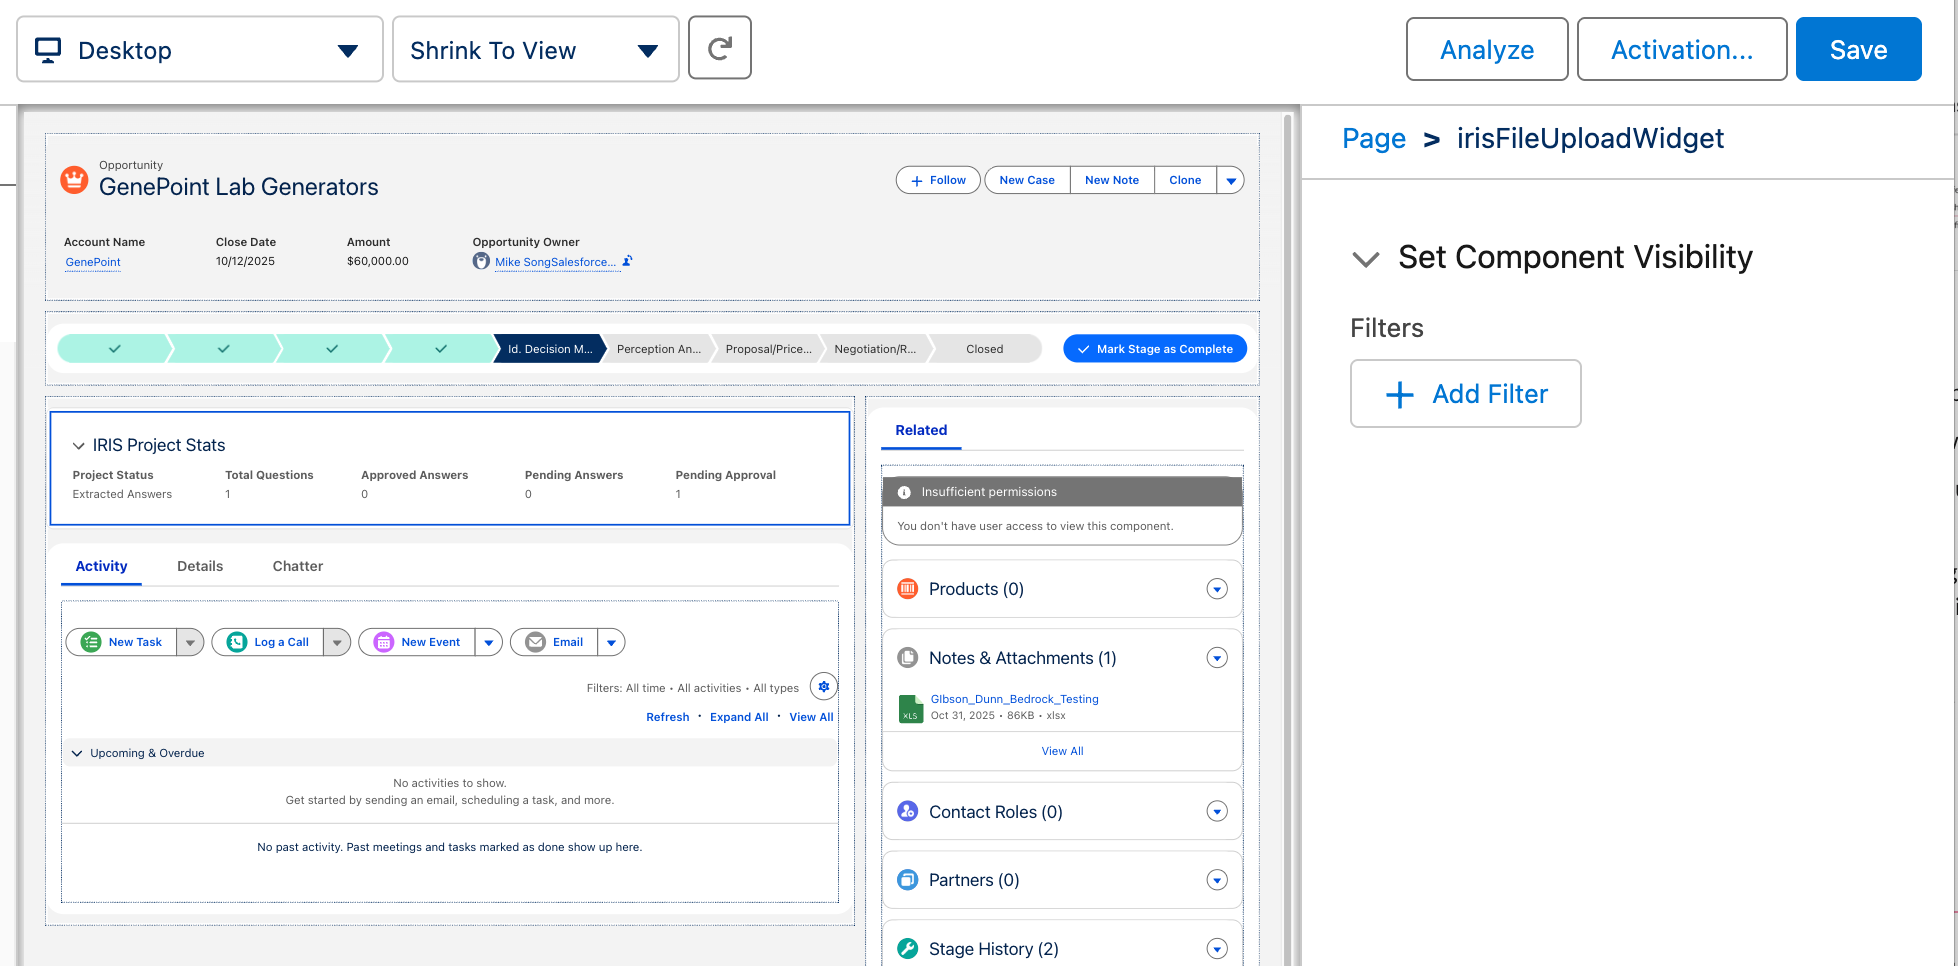Viewport: 1958px width, 966px height.
Task: Click the 10/12/2025 Close Date value
Action: click(x=245, y=261)
